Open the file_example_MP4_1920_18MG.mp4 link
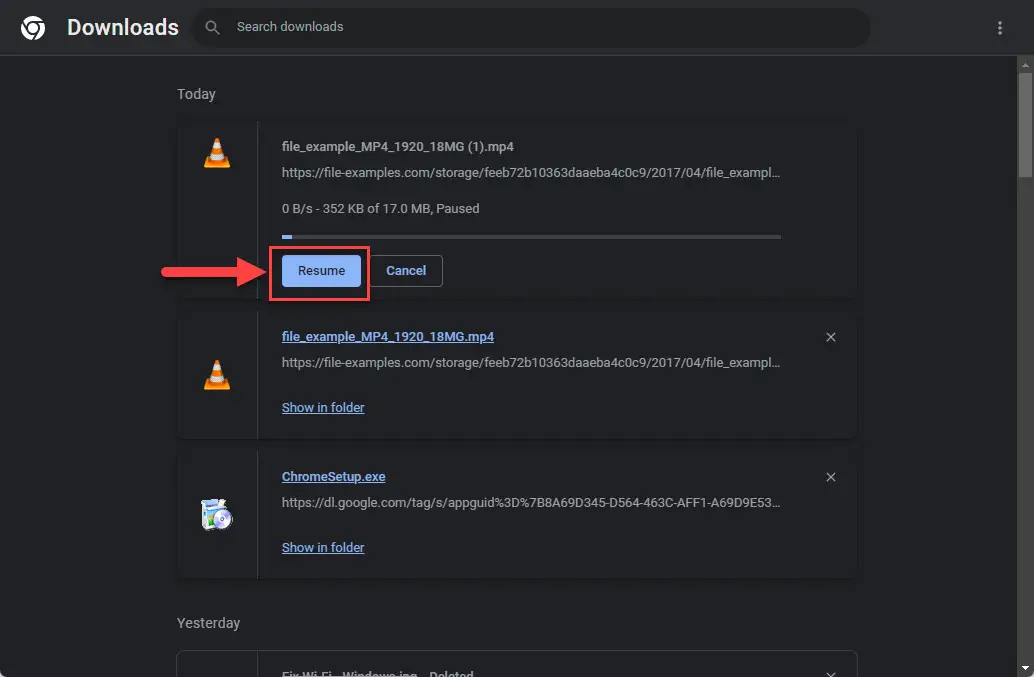The image size is (1034, 677). coord(387,337)
